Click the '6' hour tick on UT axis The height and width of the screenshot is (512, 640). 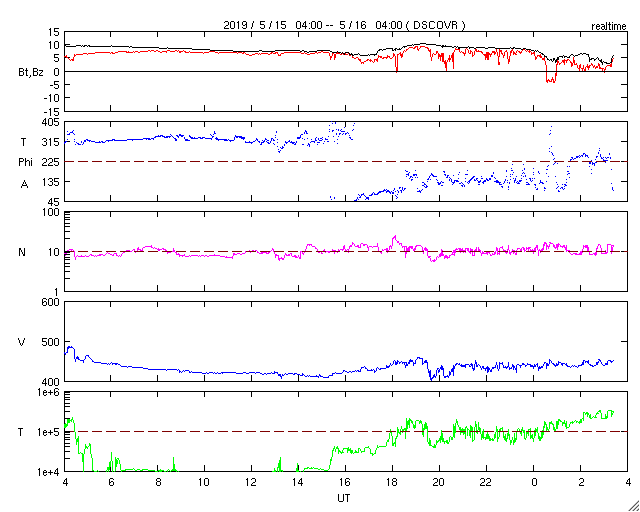pos(111,482)
